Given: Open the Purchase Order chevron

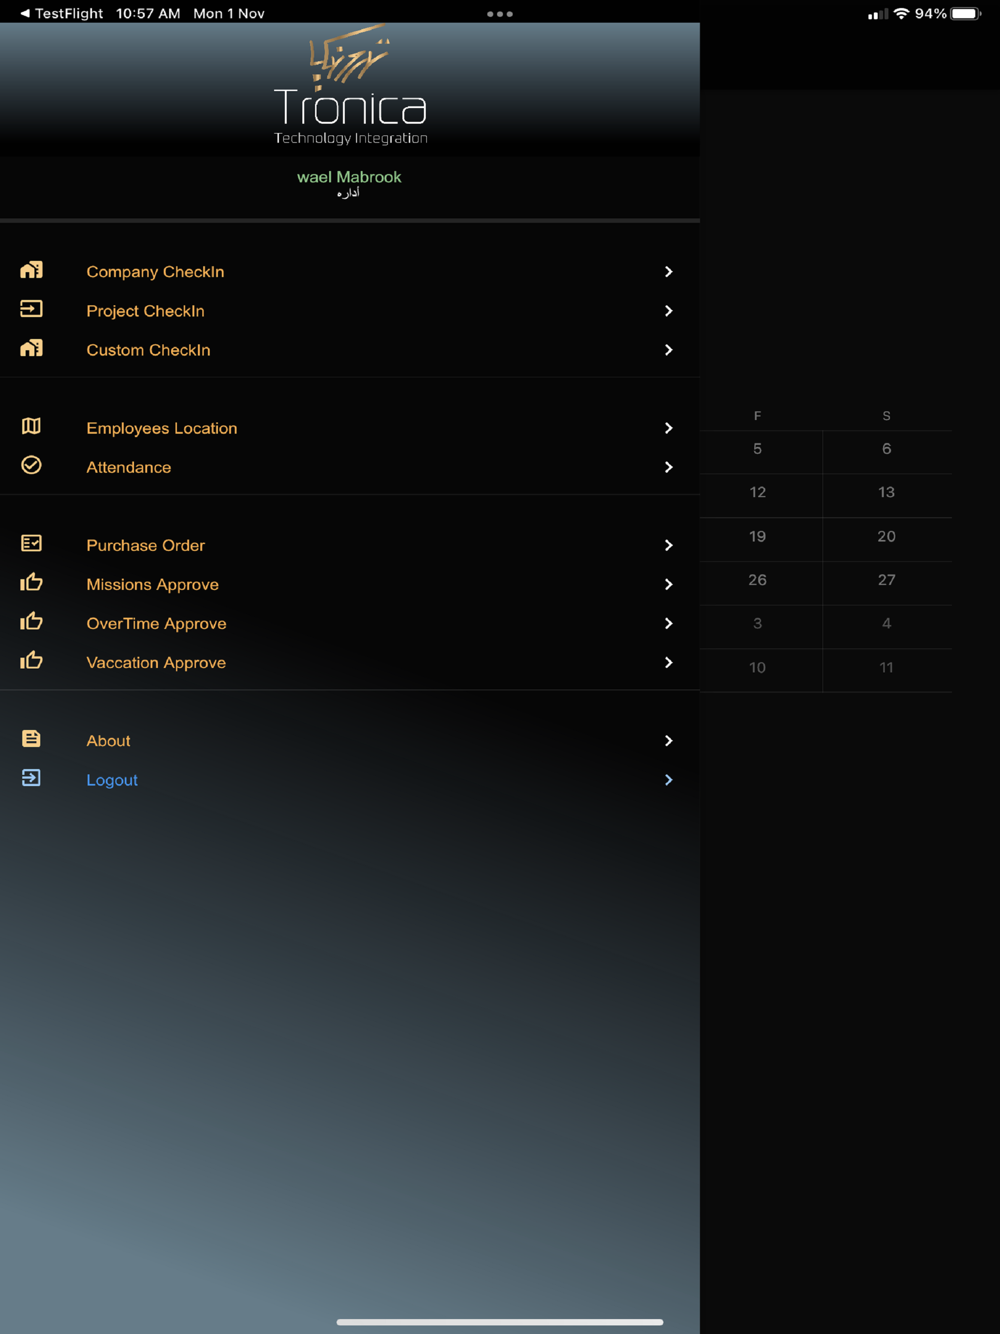Looking at the screenshot, I should [669, 545].
